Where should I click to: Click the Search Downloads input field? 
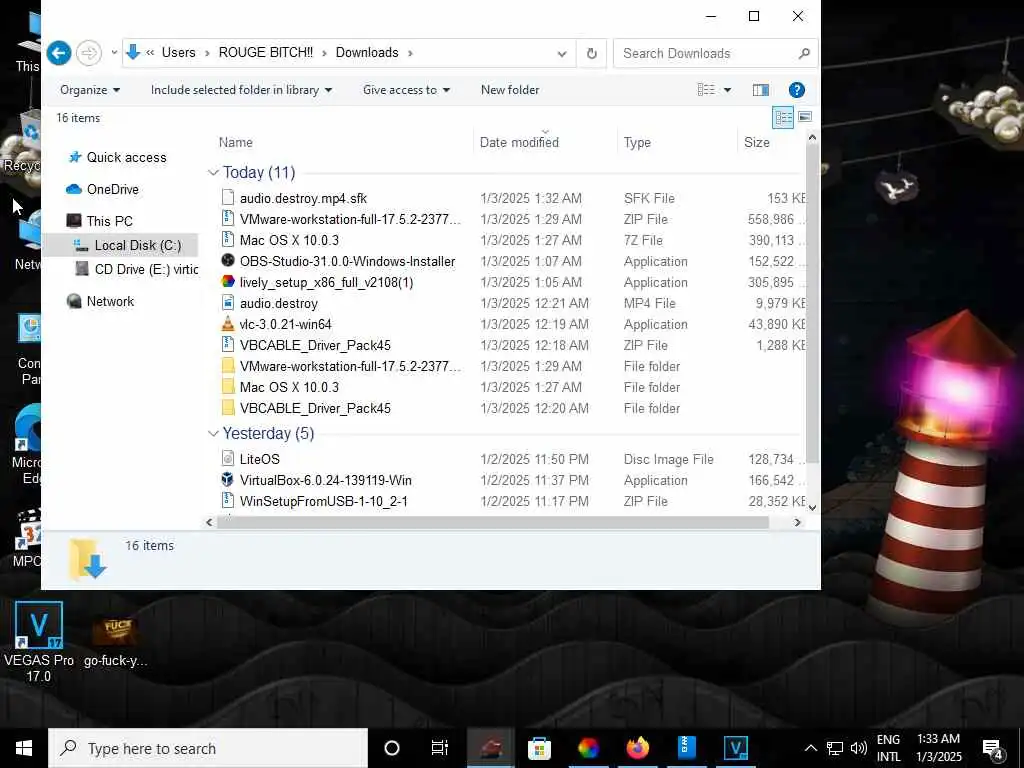point(705,54)
